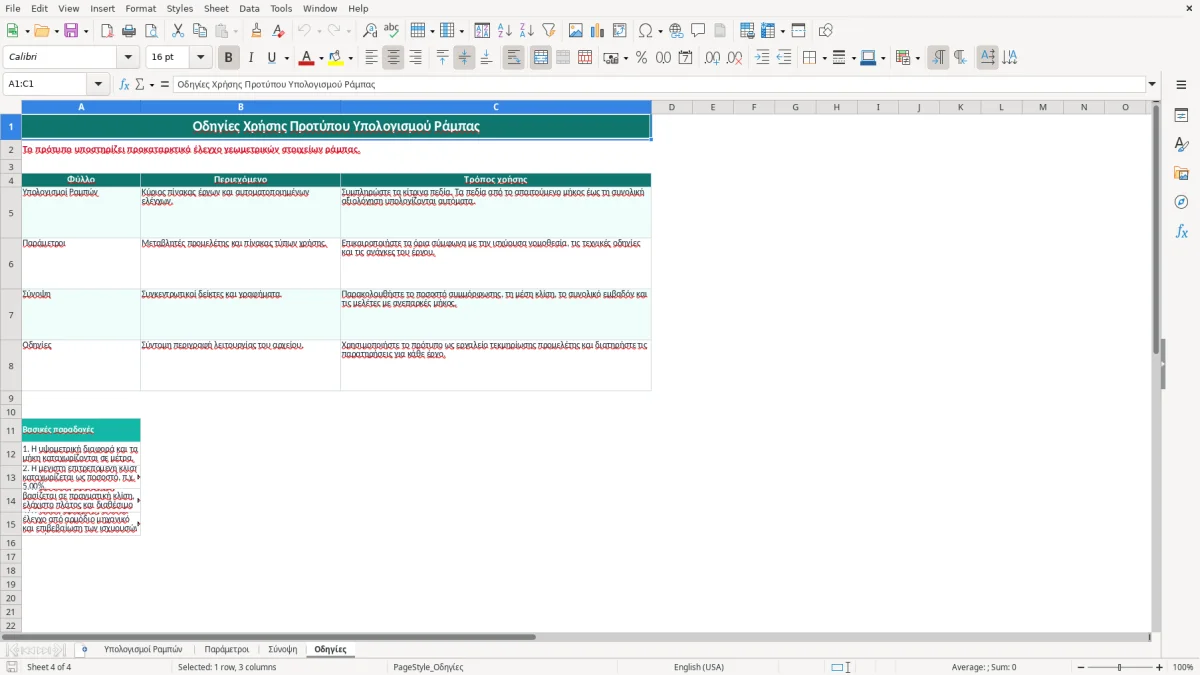1200x675 pixels.
Task: Open the Data menu
Action: coord(249,8)
